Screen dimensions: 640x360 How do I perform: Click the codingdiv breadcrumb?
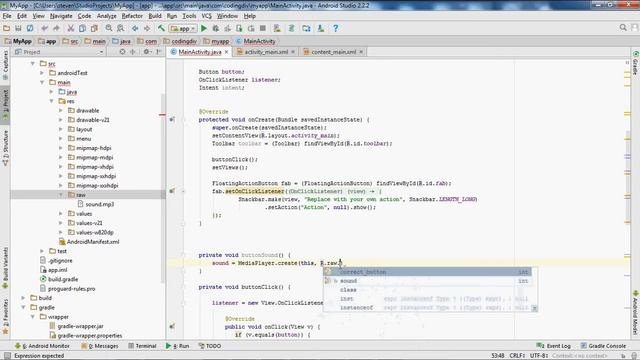180,41
